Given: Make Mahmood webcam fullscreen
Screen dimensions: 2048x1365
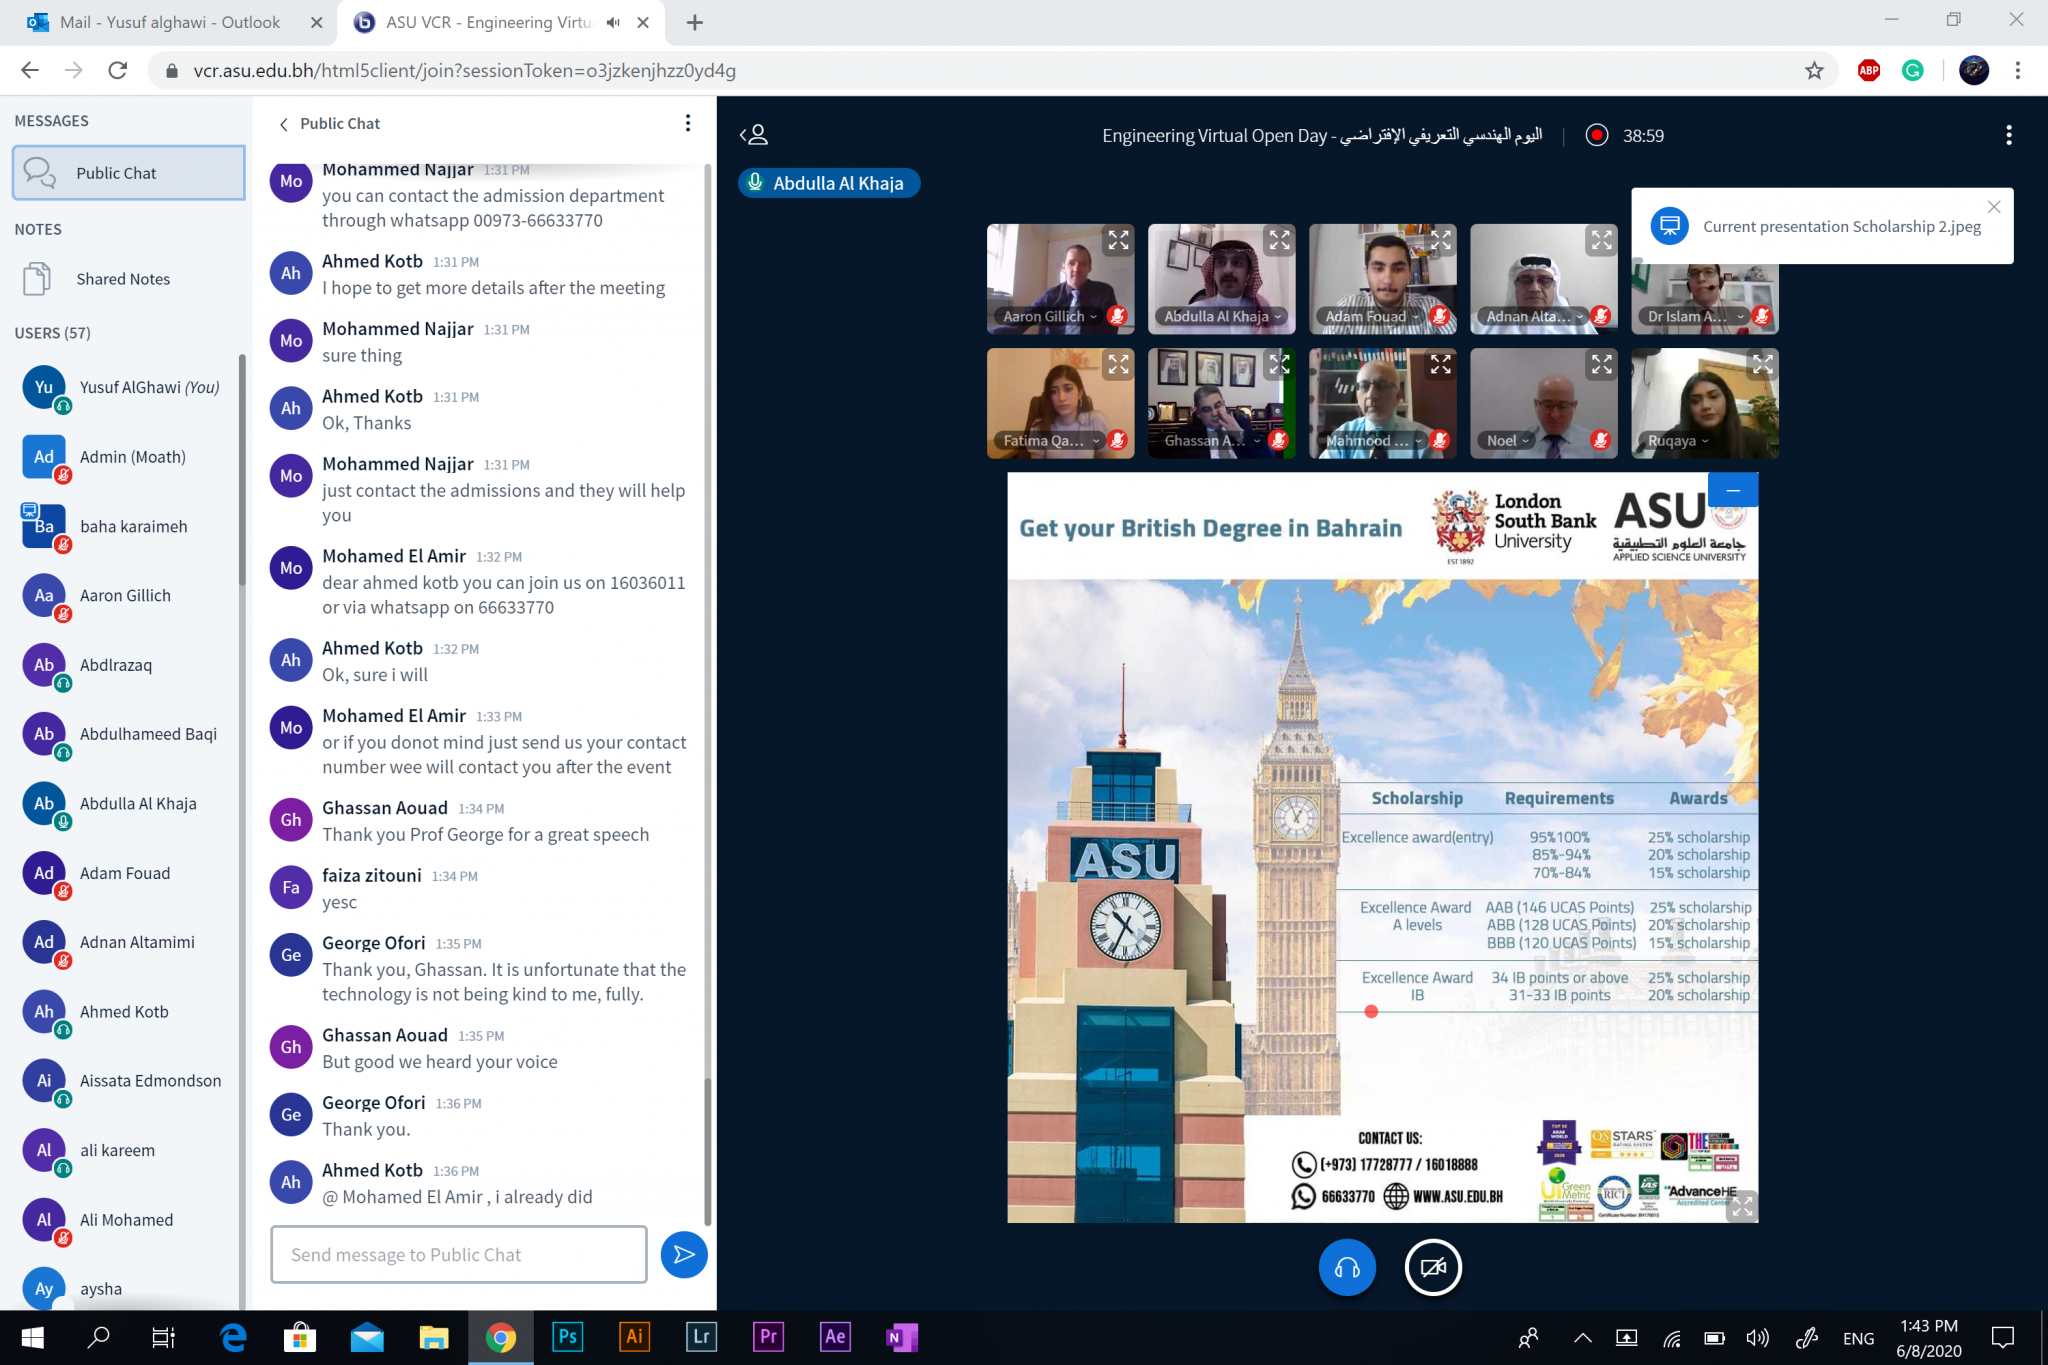Looking at the screenshot, I should 1440,365.
